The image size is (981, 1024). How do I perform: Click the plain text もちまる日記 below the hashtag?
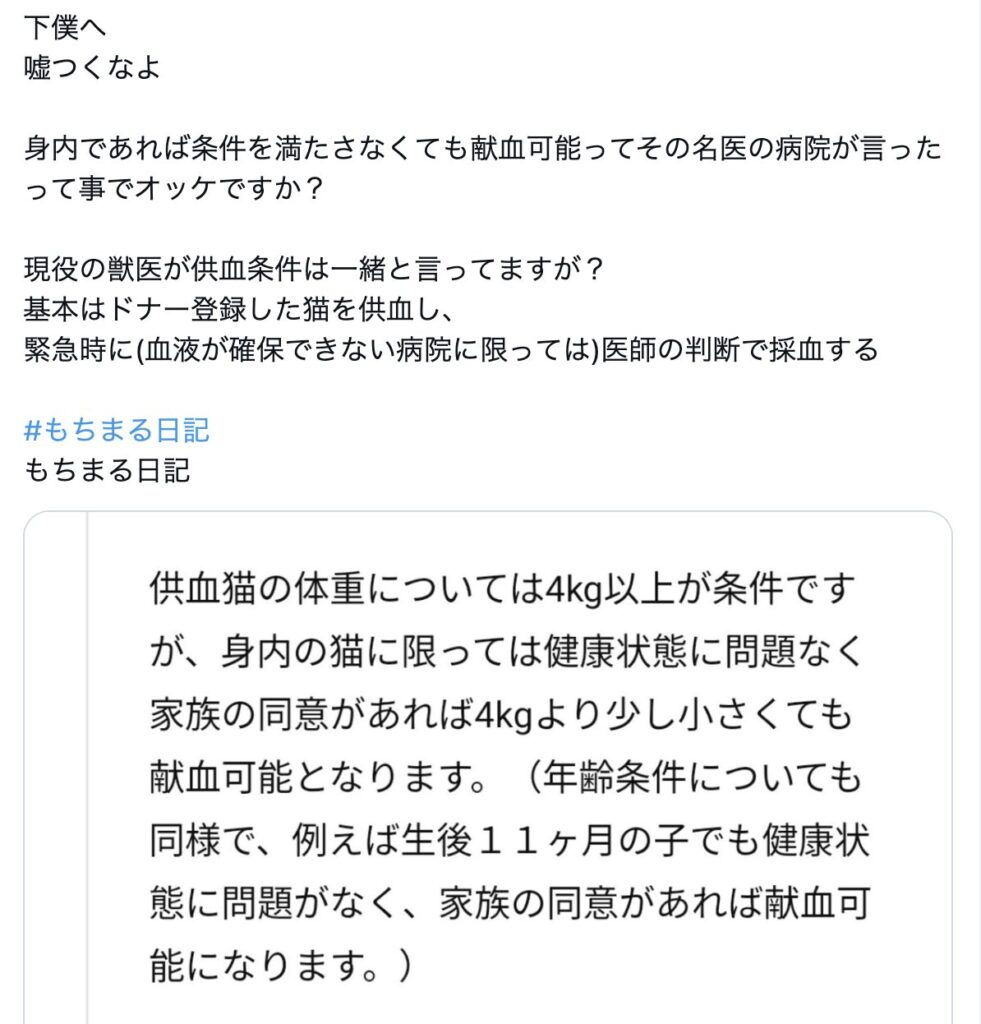click(106, 470)
